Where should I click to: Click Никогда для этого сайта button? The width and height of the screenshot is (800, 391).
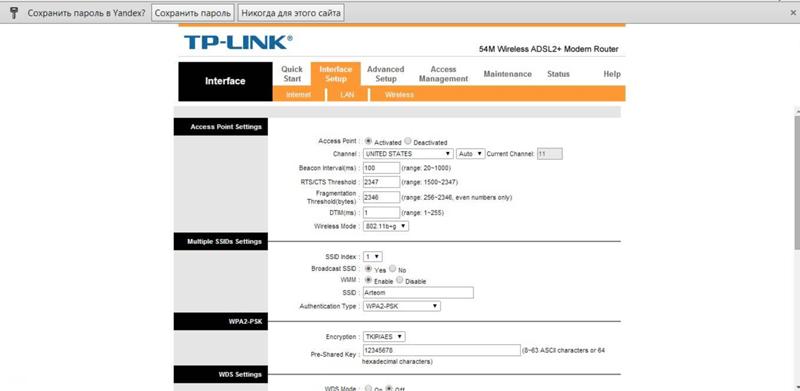coord(291,13)
